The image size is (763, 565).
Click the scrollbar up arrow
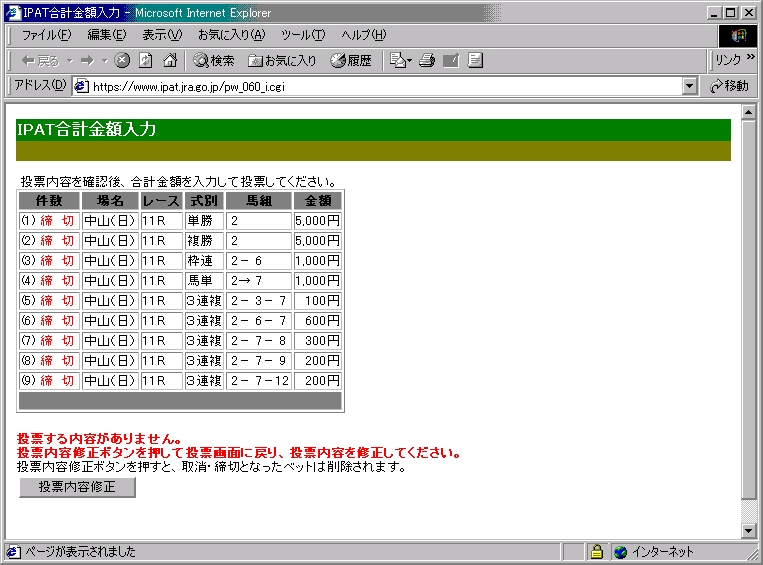[x=748, y=112]
